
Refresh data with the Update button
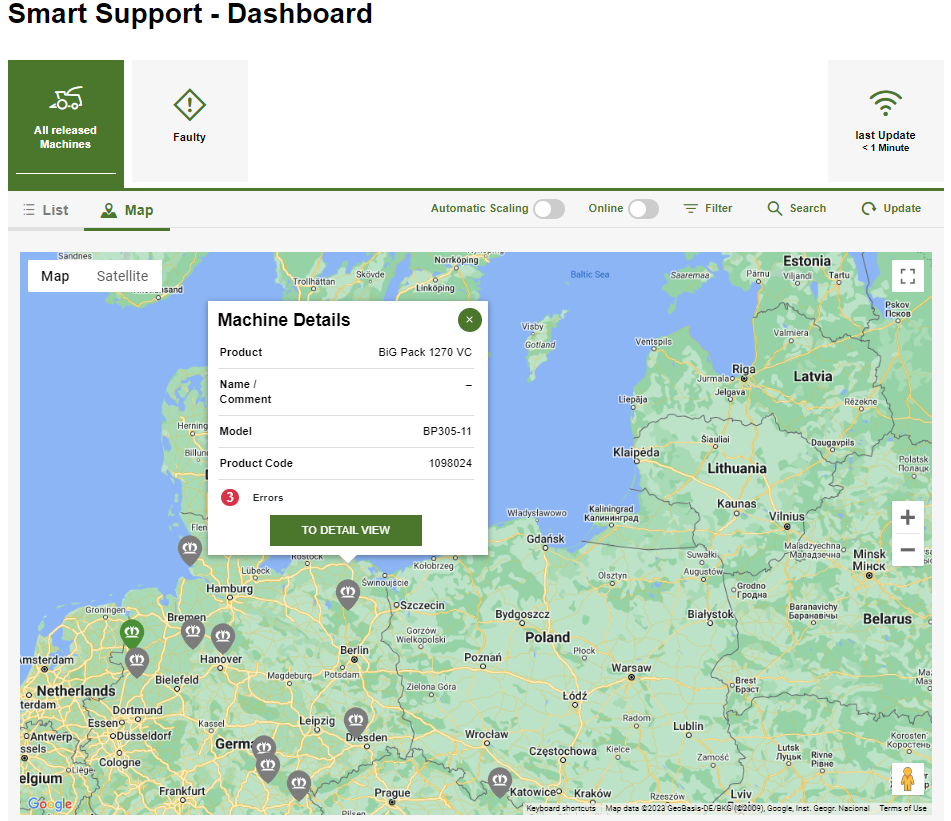pos(891,209)
